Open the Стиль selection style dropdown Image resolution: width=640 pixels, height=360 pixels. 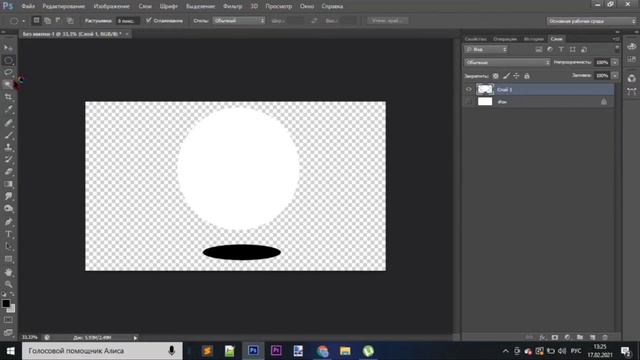239,20
